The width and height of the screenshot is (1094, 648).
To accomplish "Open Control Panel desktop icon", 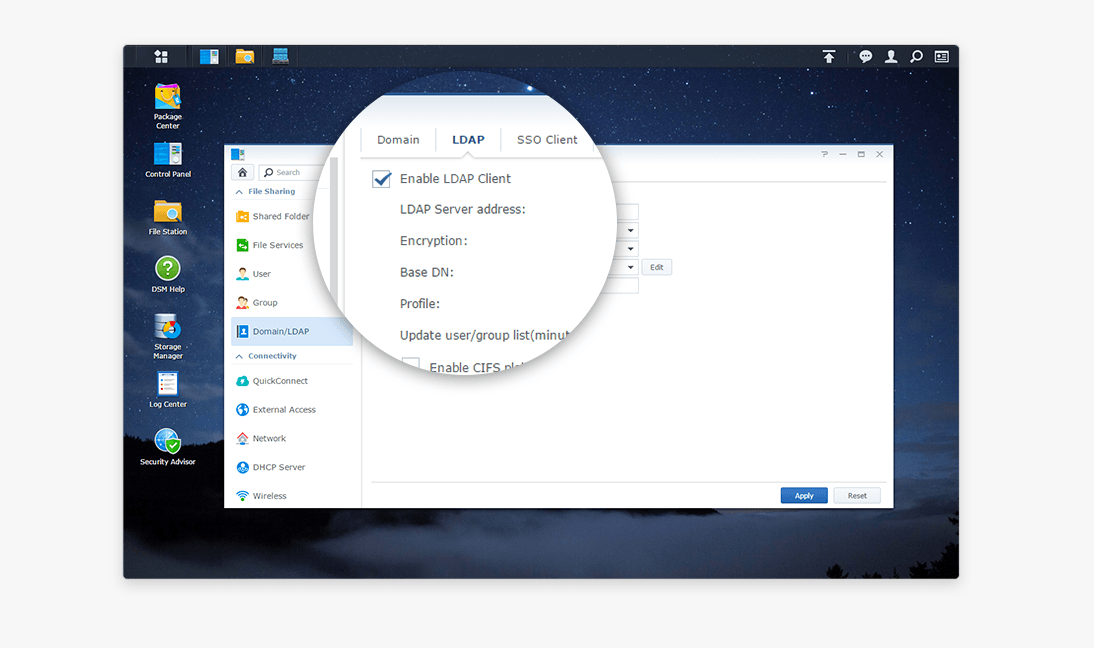I will pyautogui.click(x=167, y=160).
